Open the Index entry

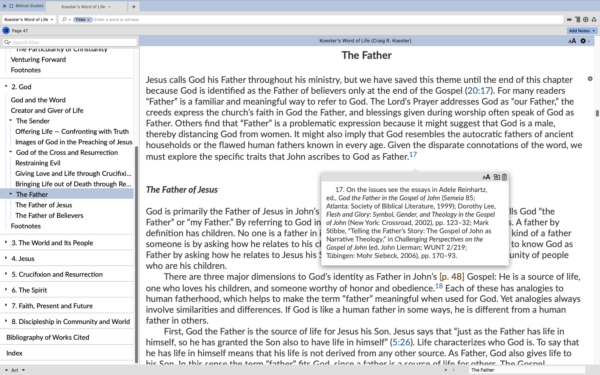tap(14, 353)
